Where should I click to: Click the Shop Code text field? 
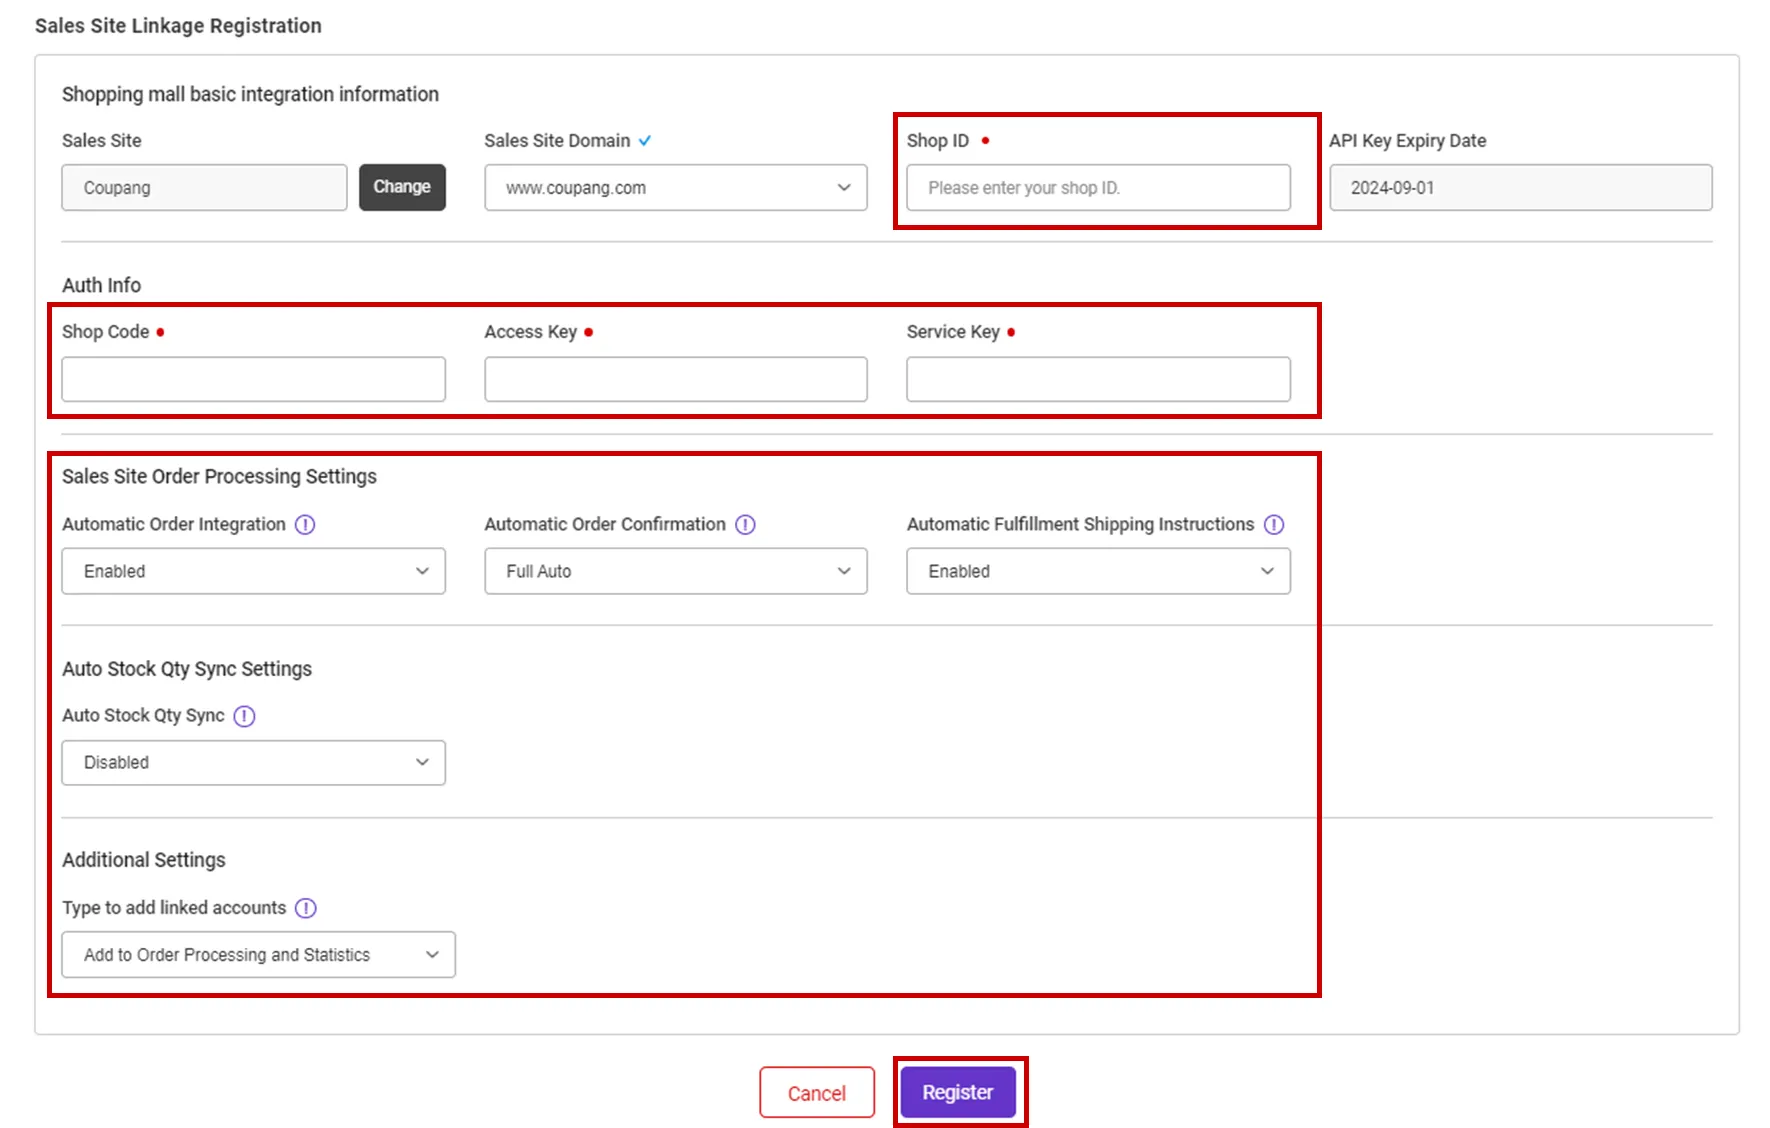(254, 379)
